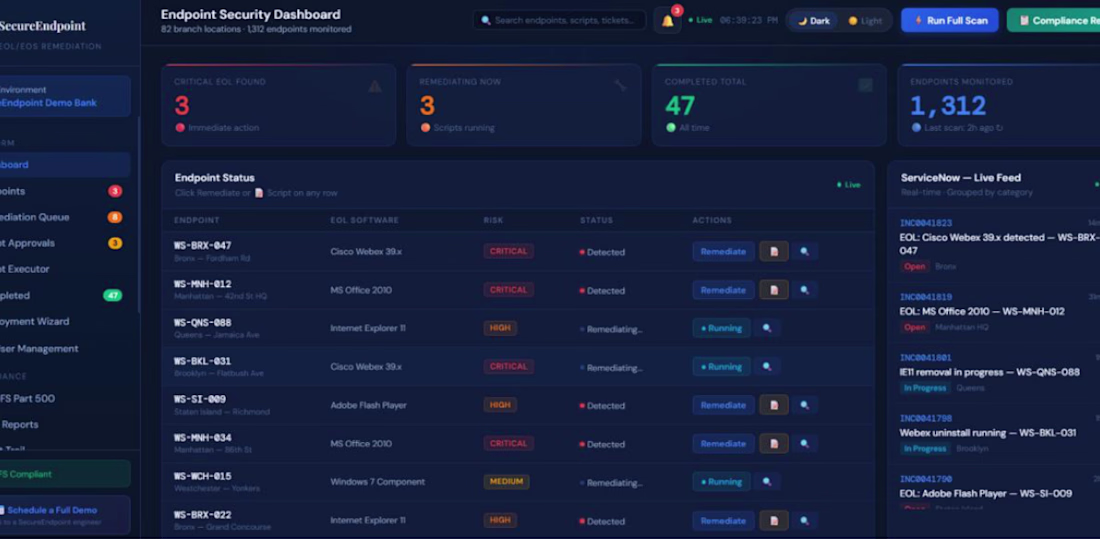1100x540 pixels.
Task: Click warning triangle icon on Critical EOL card
Action: coord(375,86)
